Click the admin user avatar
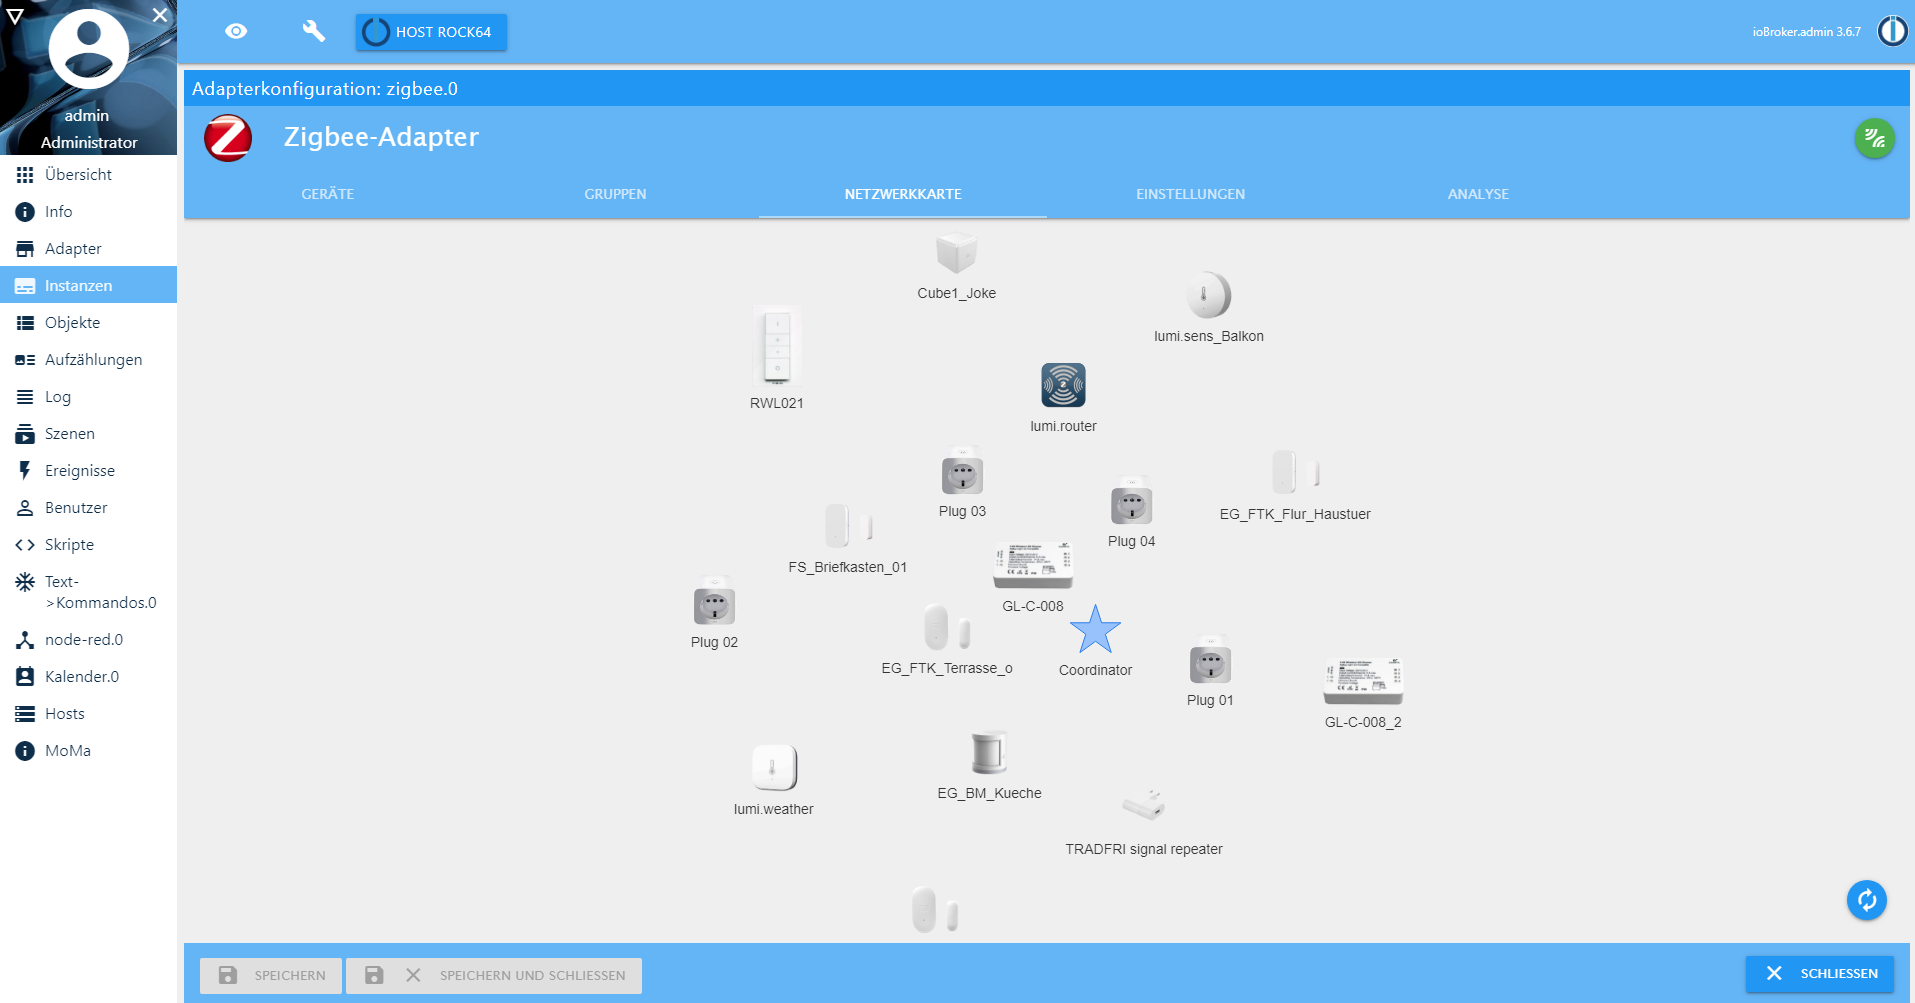Image resolution: width=1915 pixels, height=1003 pixels. point(88,49)
